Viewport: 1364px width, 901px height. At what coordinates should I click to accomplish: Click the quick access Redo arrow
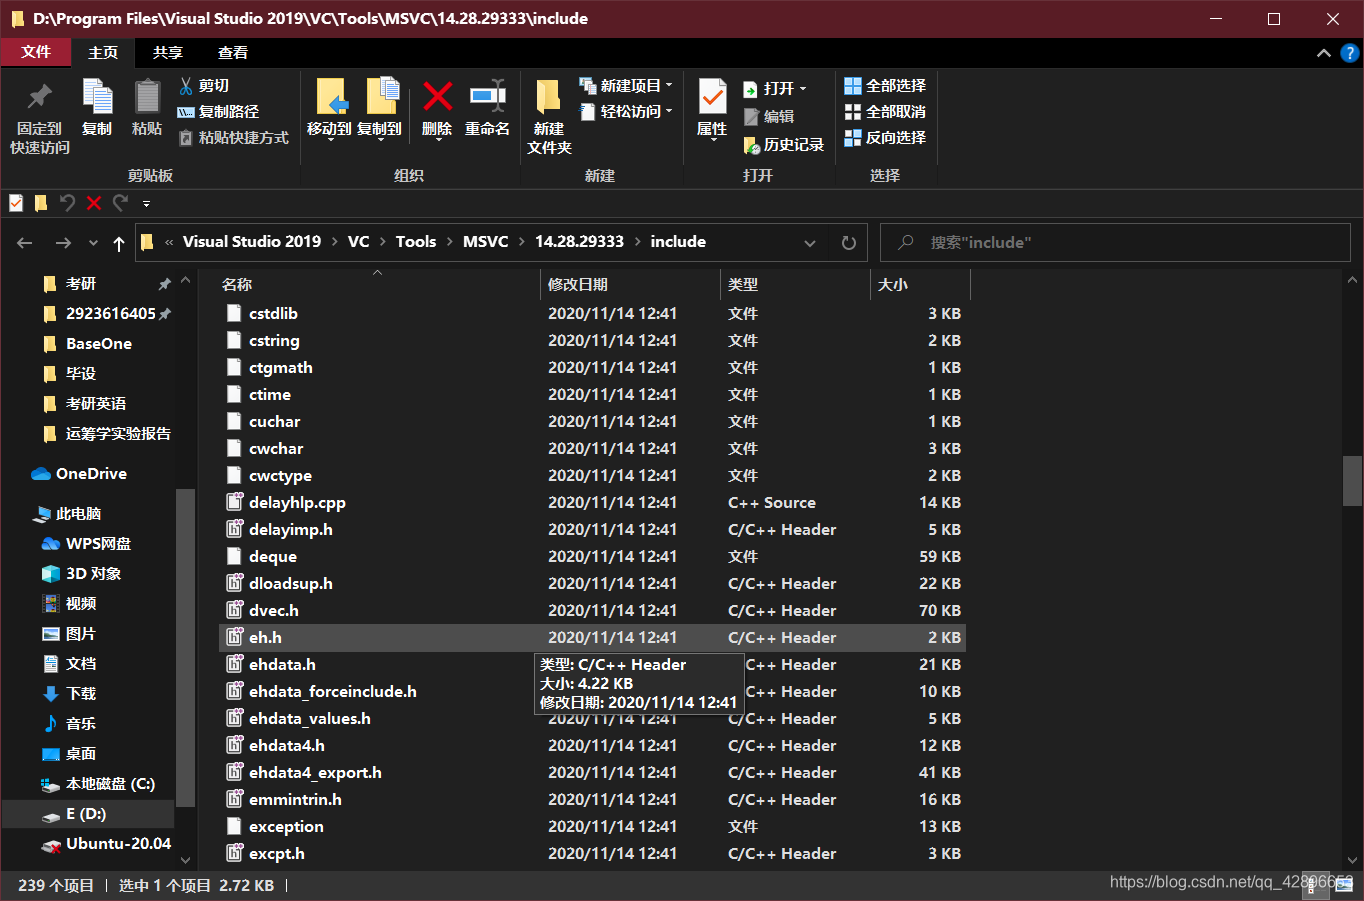click(121, 203)
